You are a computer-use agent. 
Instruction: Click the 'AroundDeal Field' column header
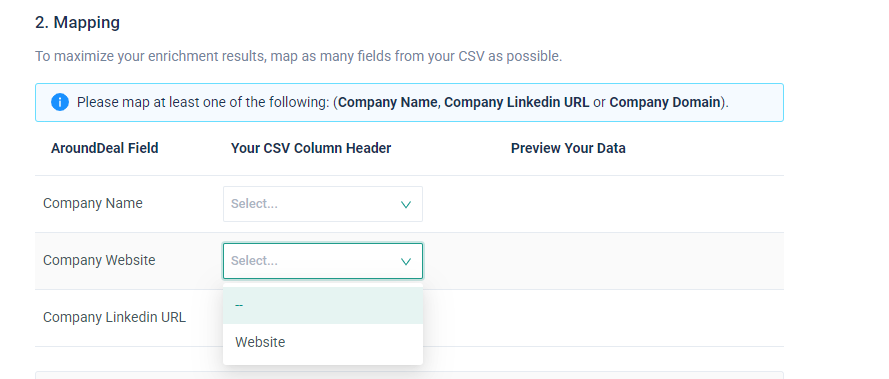104,148
